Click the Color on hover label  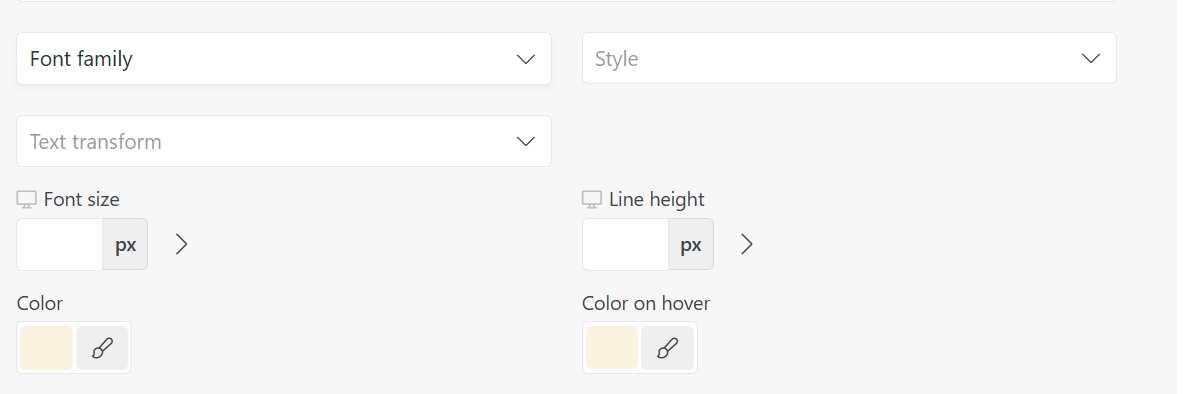[646, 303]
